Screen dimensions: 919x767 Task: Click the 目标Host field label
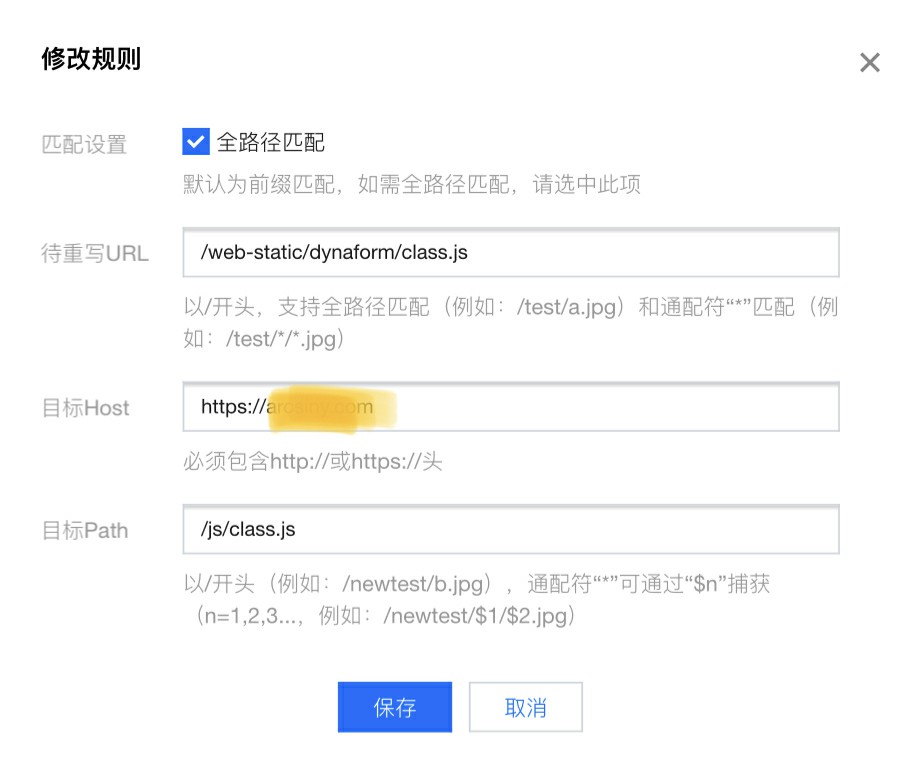tap(85, 408)
